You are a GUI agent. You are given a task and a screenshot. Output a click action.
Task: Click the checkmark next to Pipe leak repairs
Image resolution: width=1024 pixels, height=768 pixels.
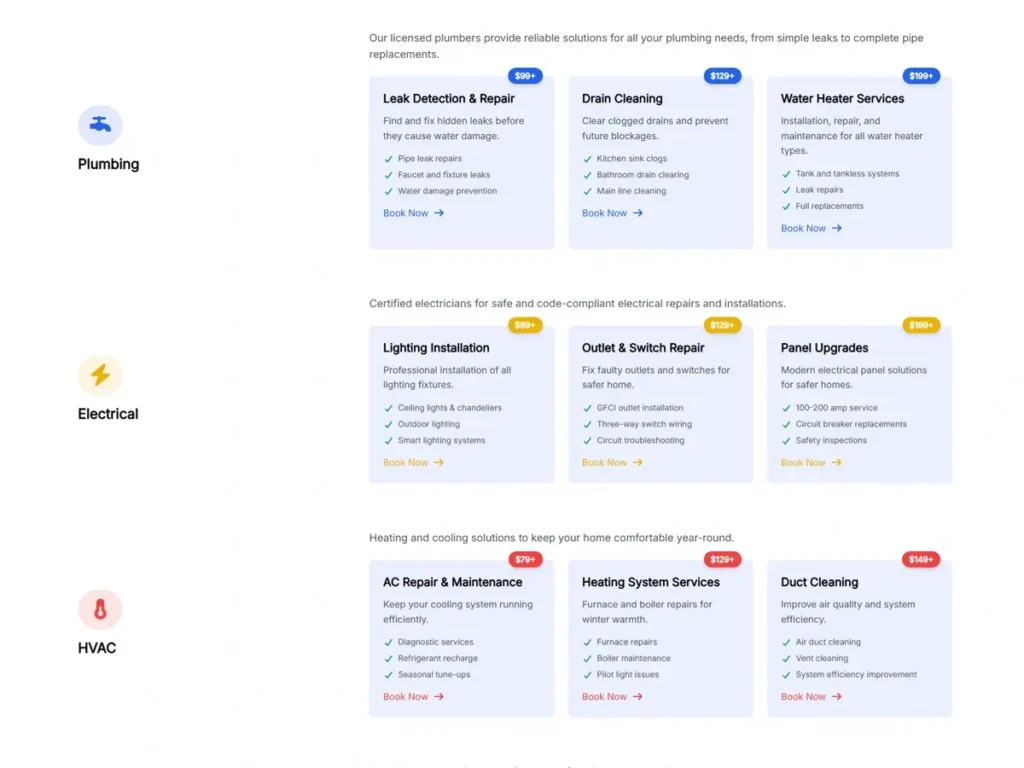click(x=387, y=158)
